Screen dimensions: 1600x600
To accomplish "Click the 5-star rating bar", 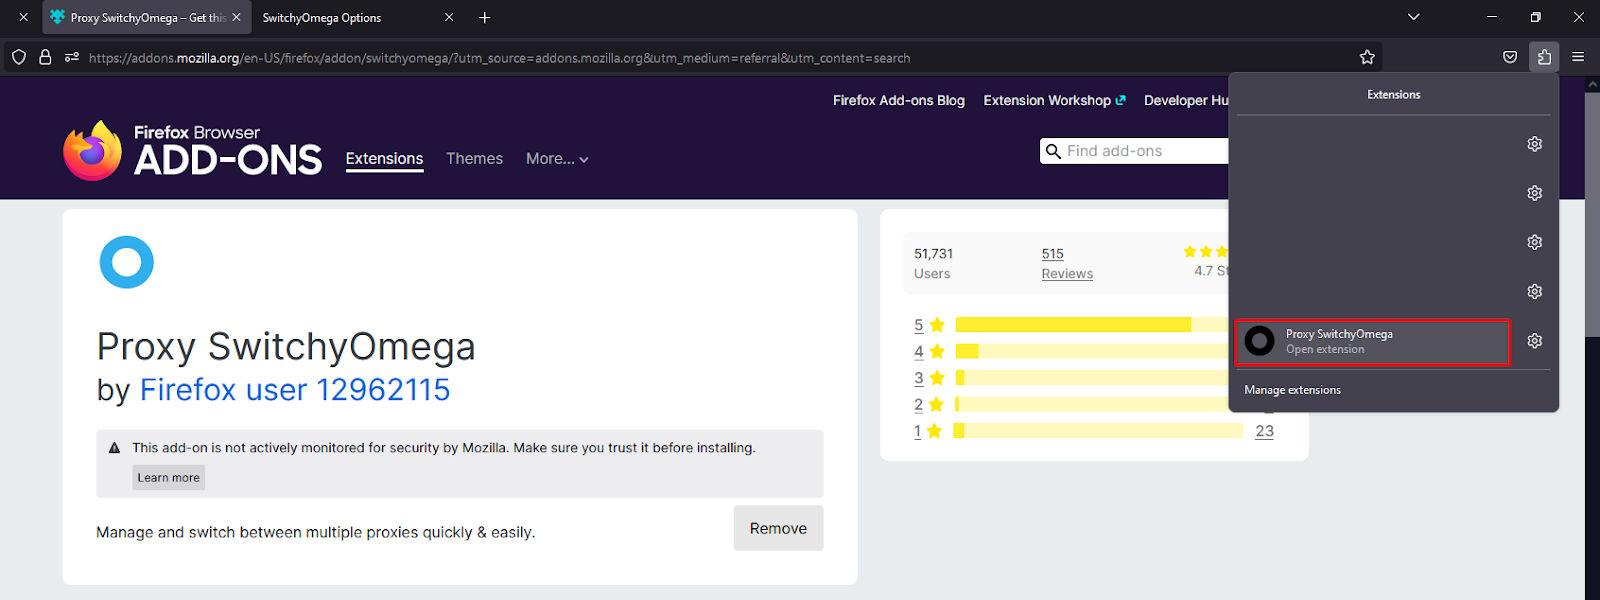I will click(x=1091, y=324).
